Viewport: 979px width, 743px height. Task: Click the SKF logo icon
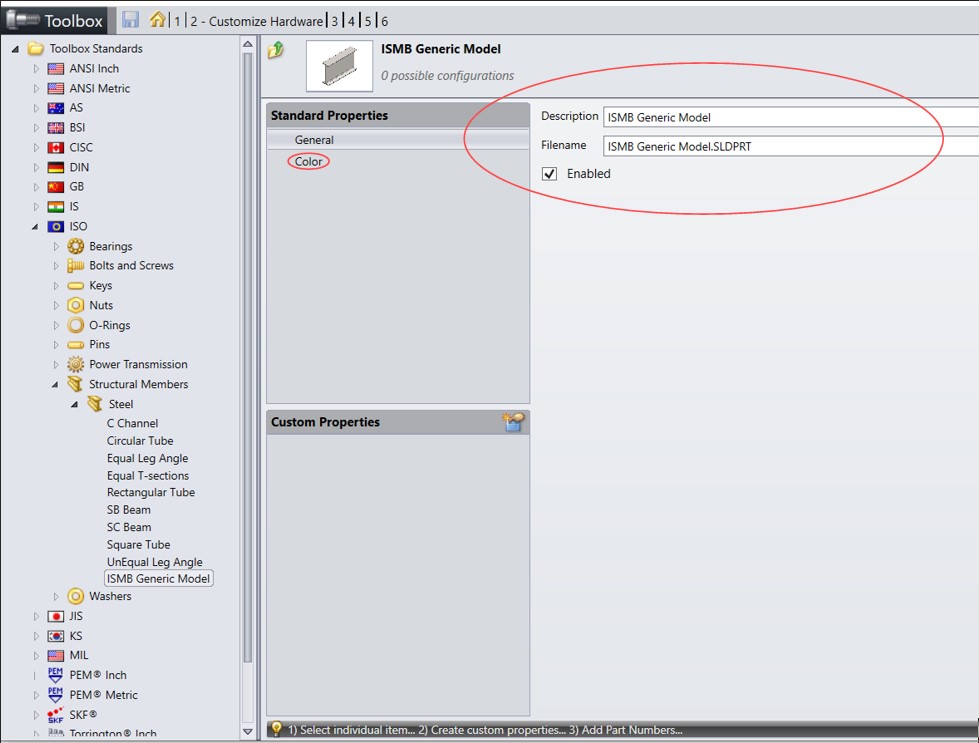[x=56, y=715]
